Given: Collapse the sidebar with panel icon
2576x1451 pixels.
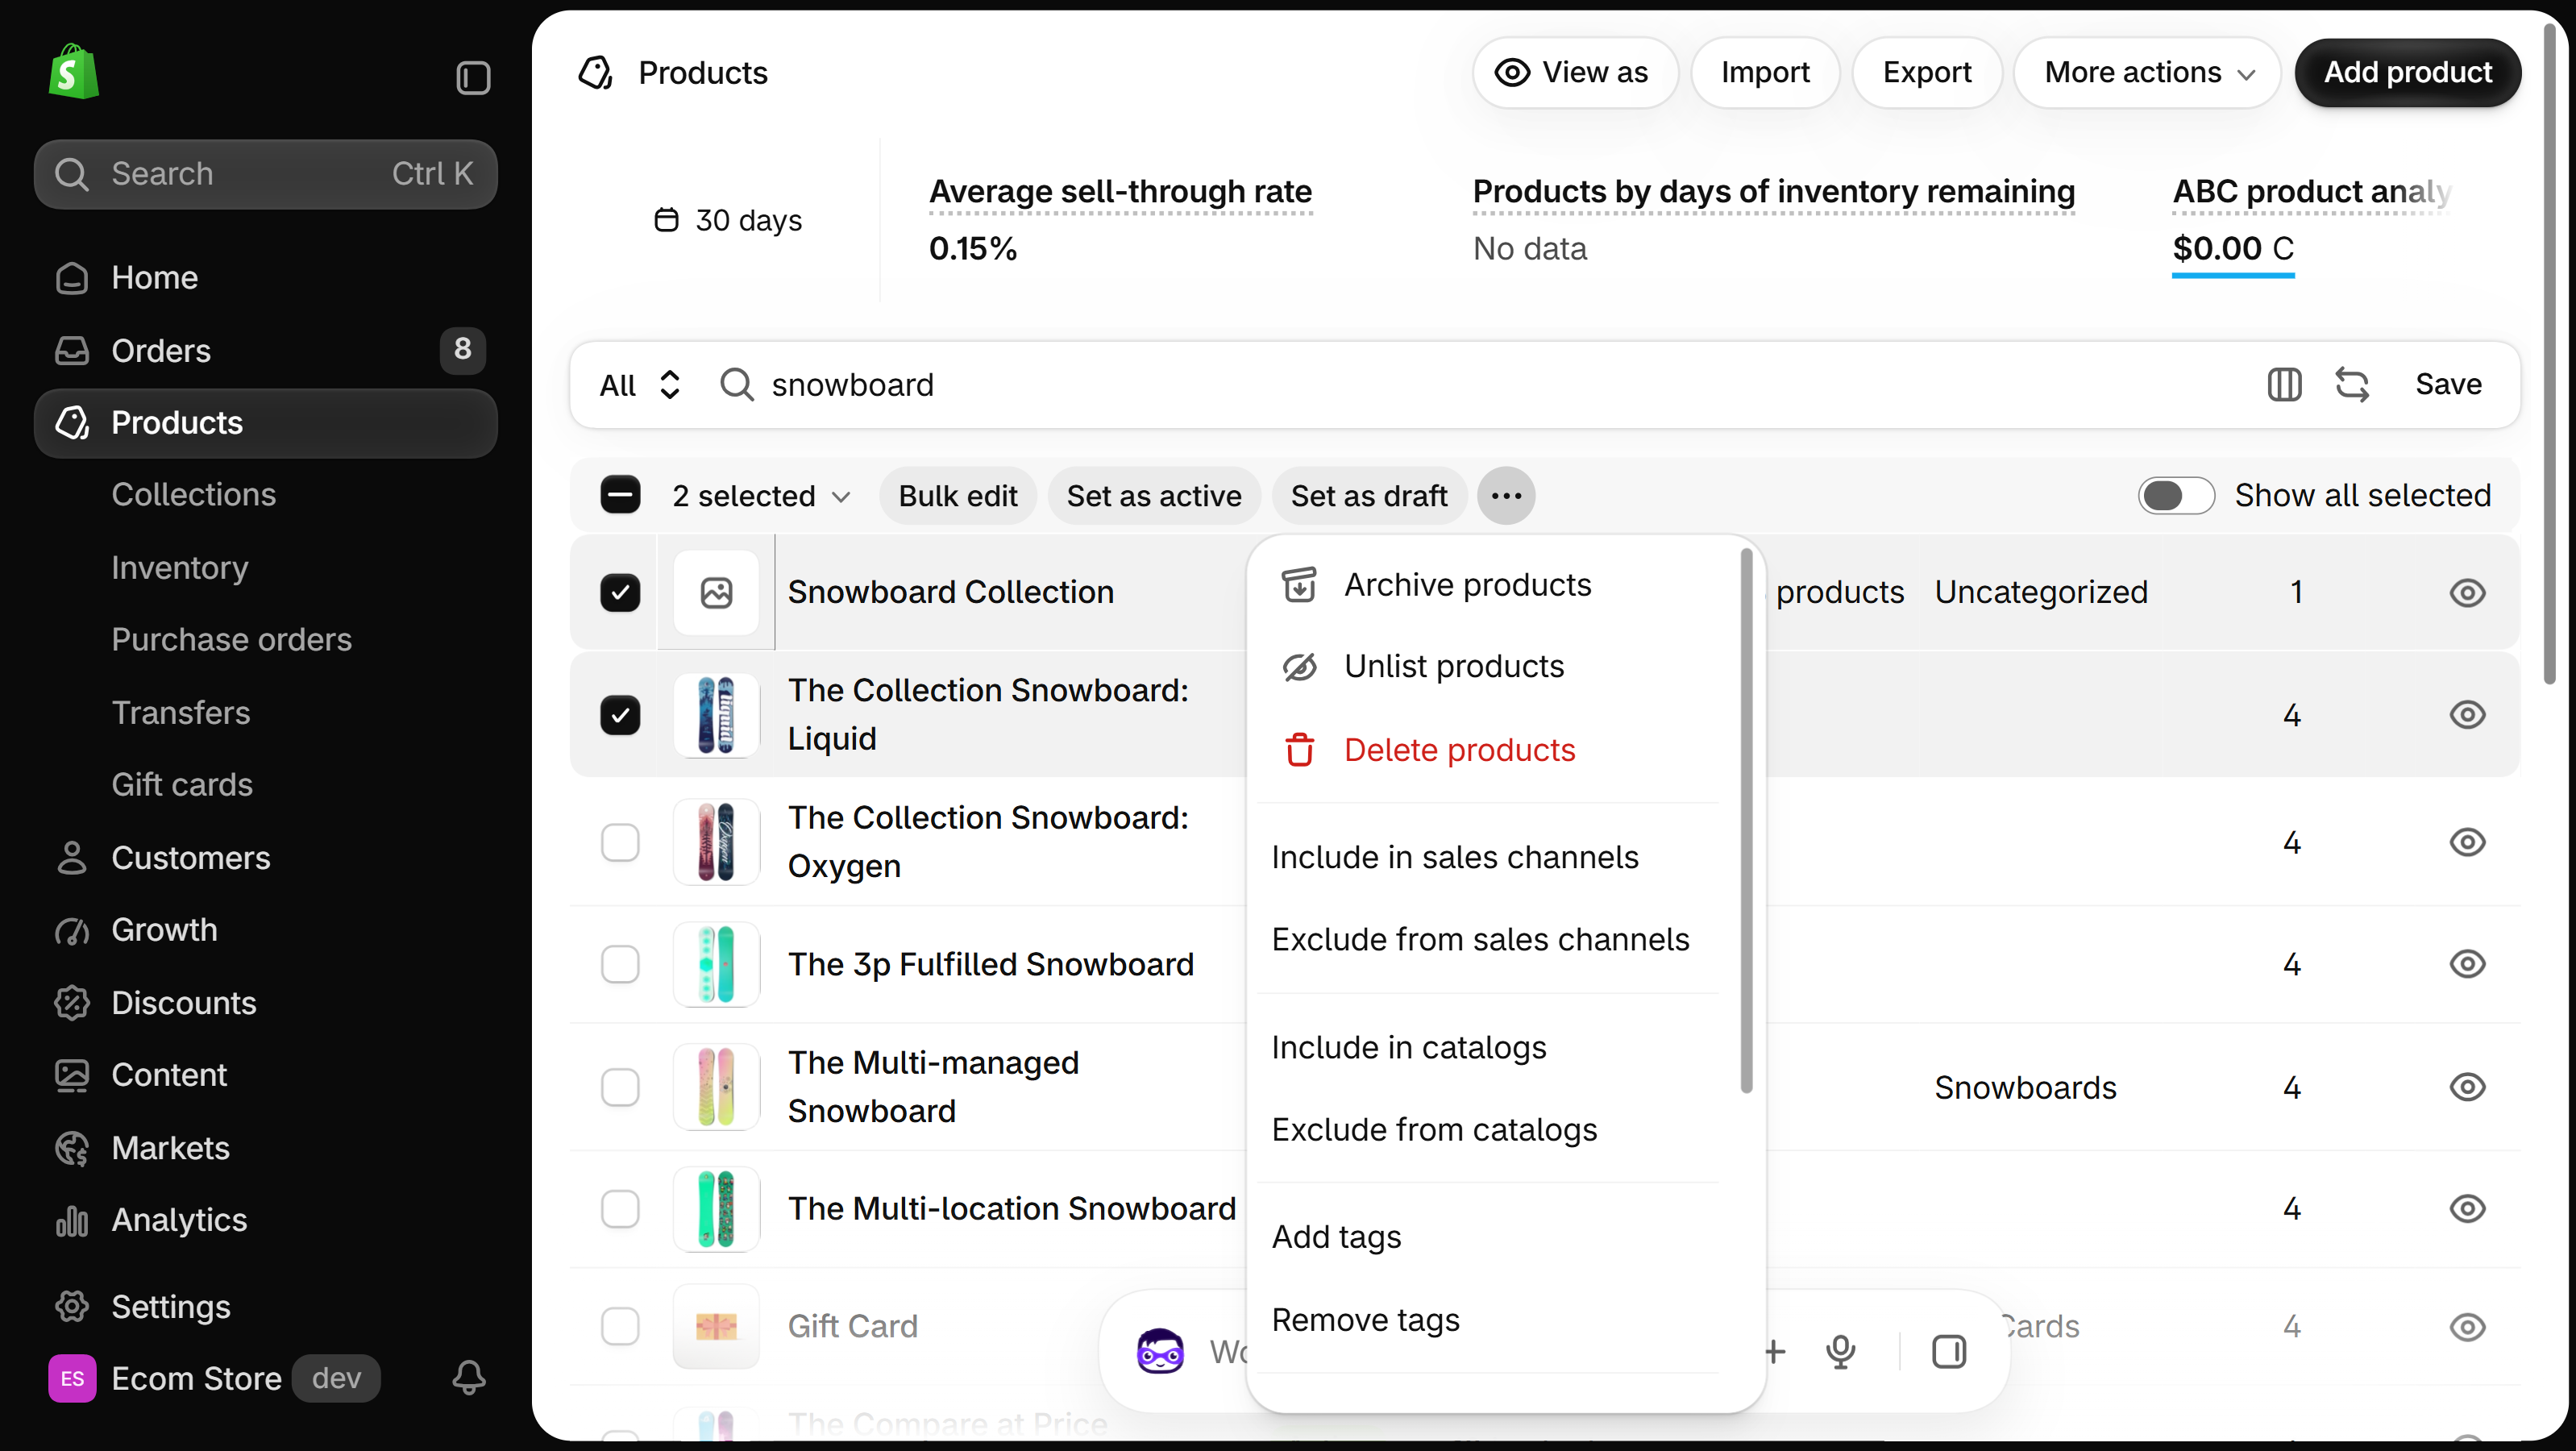Looking at the screenshot, I should click(x=473, y=77).
